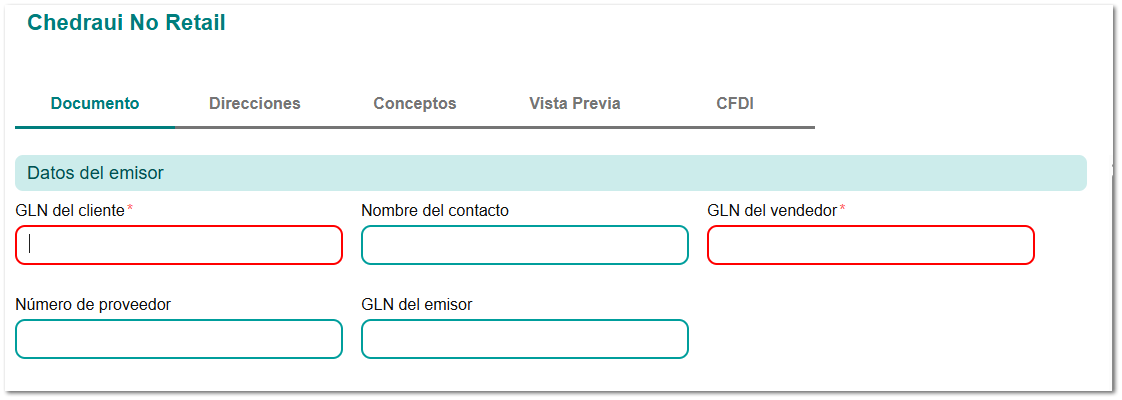1122x400 pixels.
Task: Click the "GLN del vendedor" label text
Action: [772, 210]
